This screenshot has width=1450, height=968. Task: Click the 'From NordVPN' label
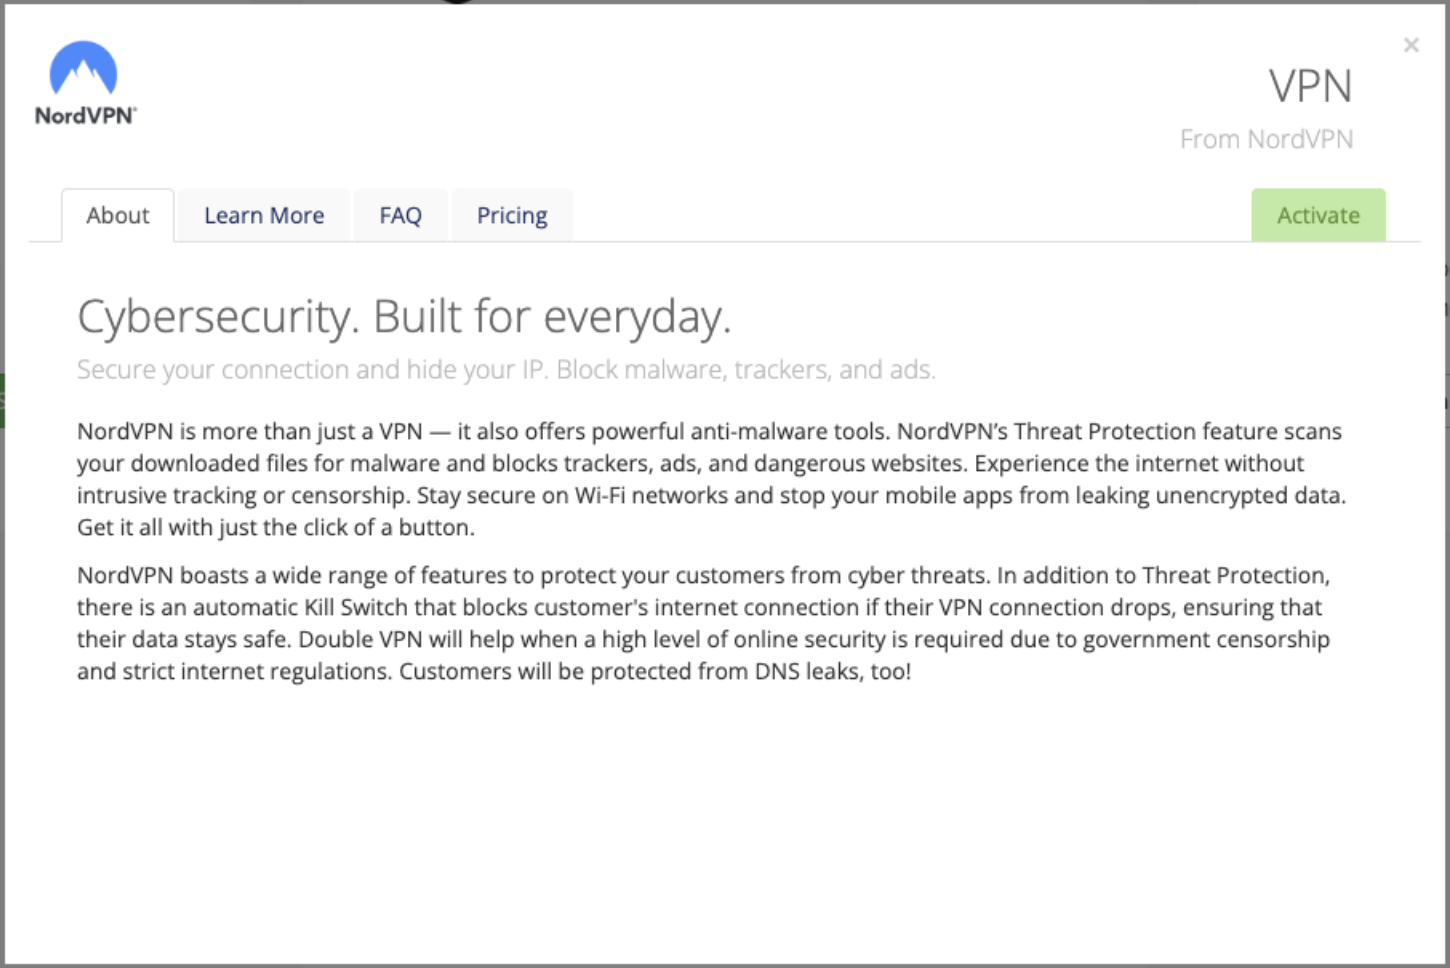pos(1266,139)
